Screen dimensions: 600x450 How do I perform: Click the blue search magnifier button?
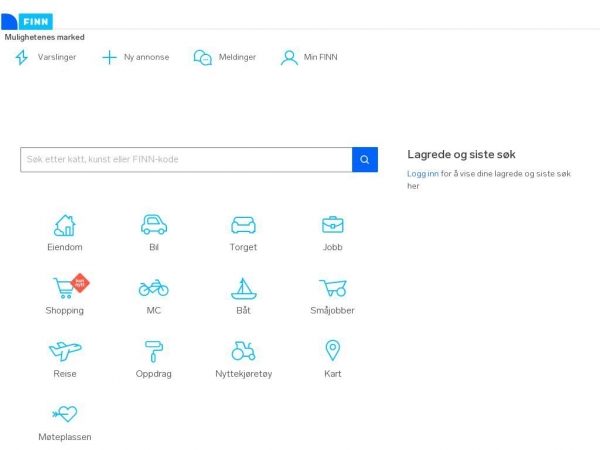click(365, 159)
